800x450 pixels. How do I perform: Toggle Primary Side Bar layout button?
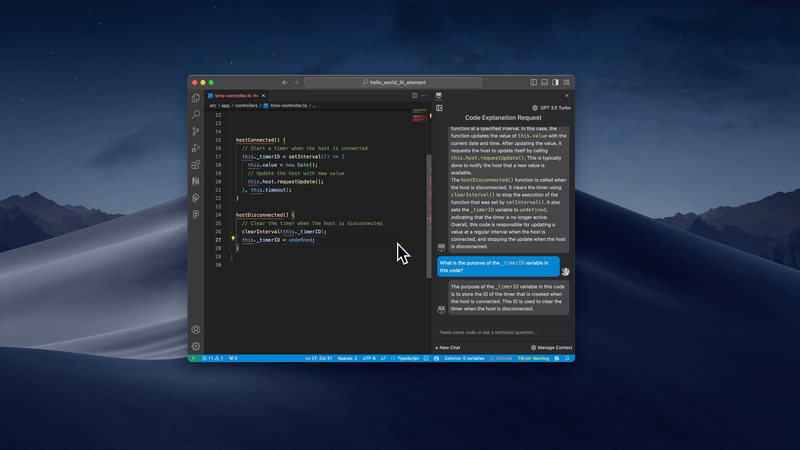[x=534, y=82]
